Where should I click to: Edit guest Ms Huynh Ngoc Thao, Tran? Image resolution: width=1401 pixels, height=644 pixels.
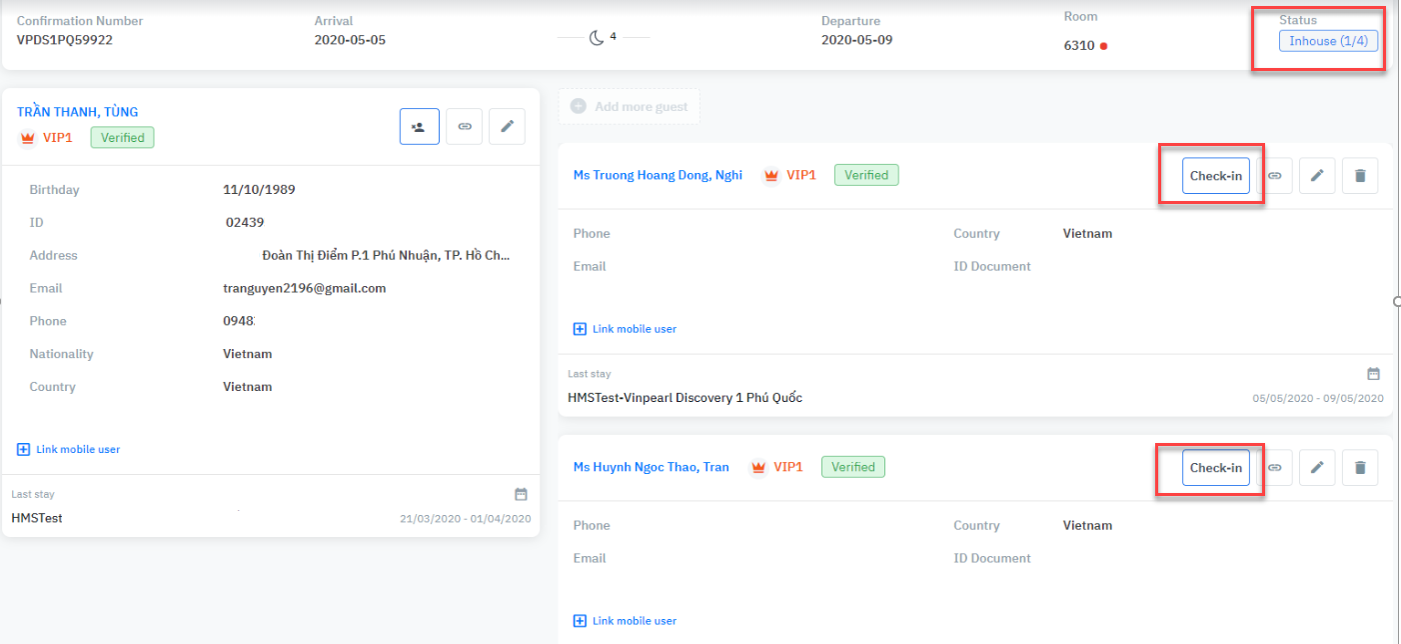tap(1317, 467)
